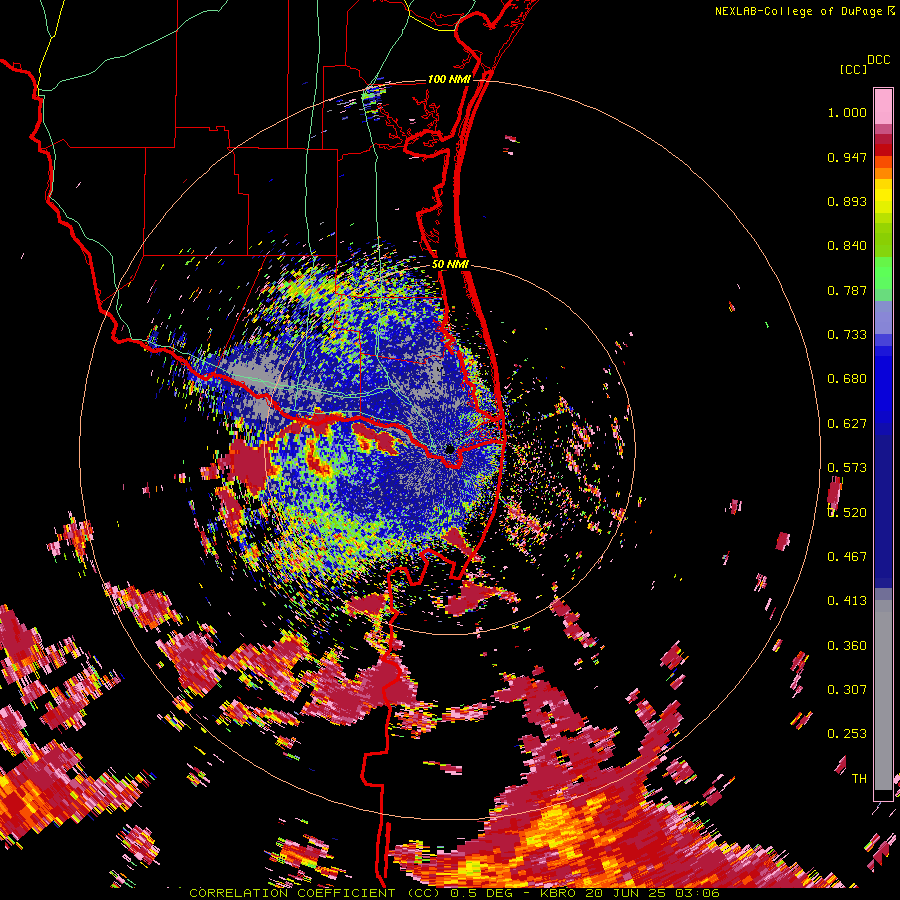Click the 0.253 color scale value
The width and height of the screenshot is (900, 900).
pos(847,734)
